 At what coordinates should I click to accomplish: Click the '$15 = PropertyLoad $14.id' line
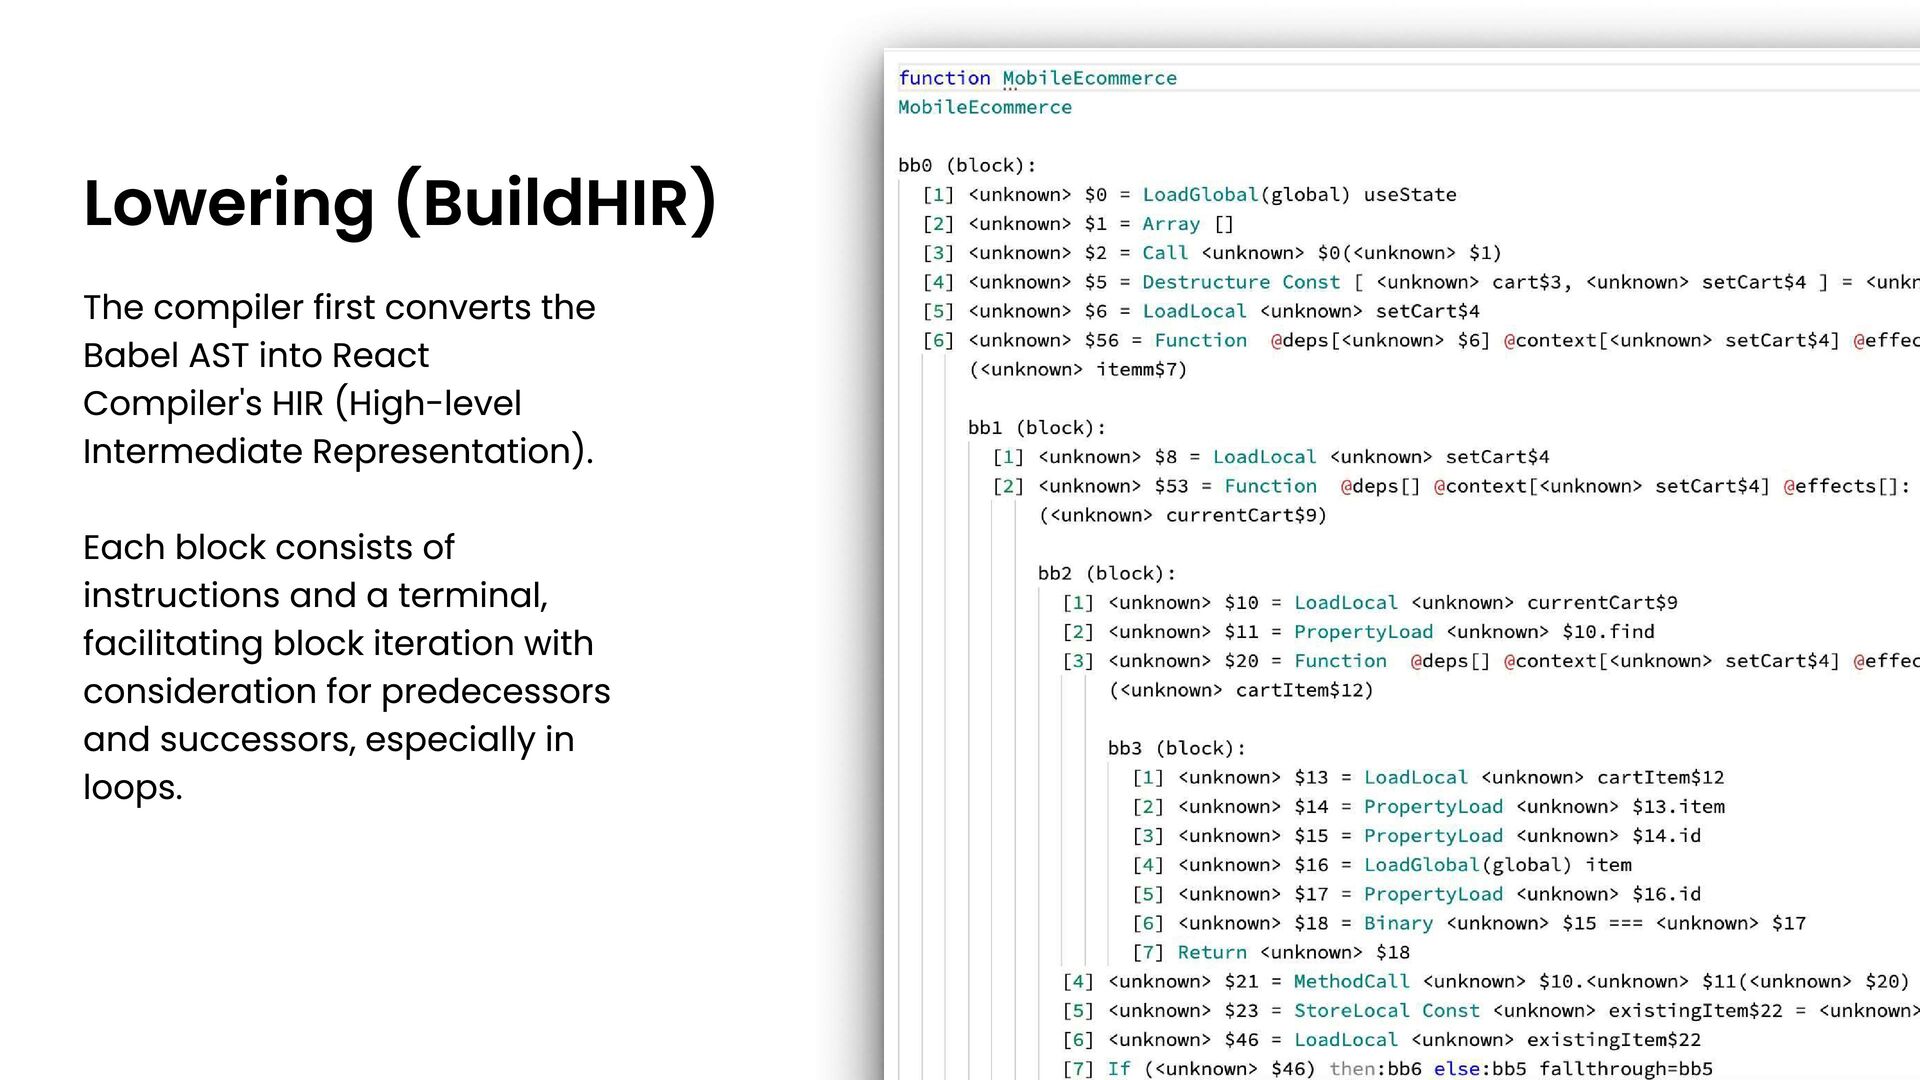coord(1417,836)
